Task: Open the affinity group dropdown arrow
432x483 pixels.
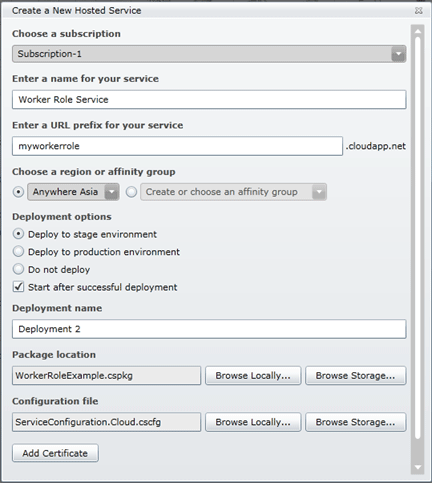Action: pos(319,192)
